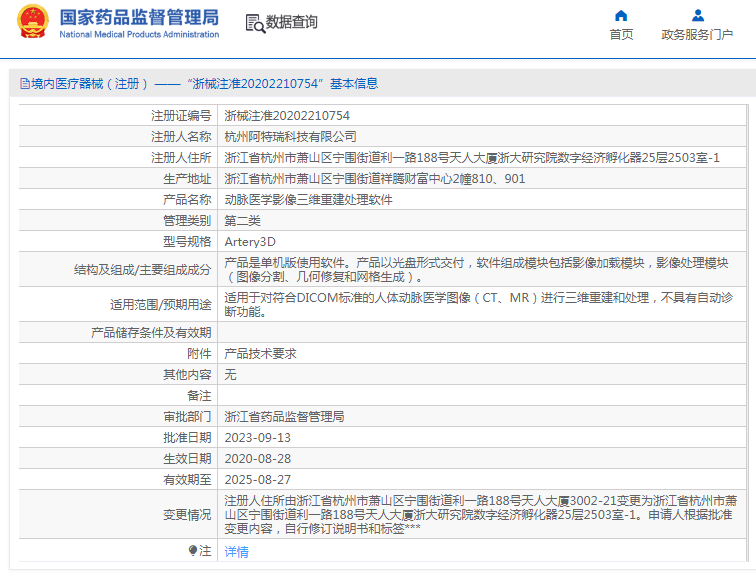The height and width of the screenshot is (578, 756).
Task: Click the 适用范围/预期用途 label
Action: point(161,305)
